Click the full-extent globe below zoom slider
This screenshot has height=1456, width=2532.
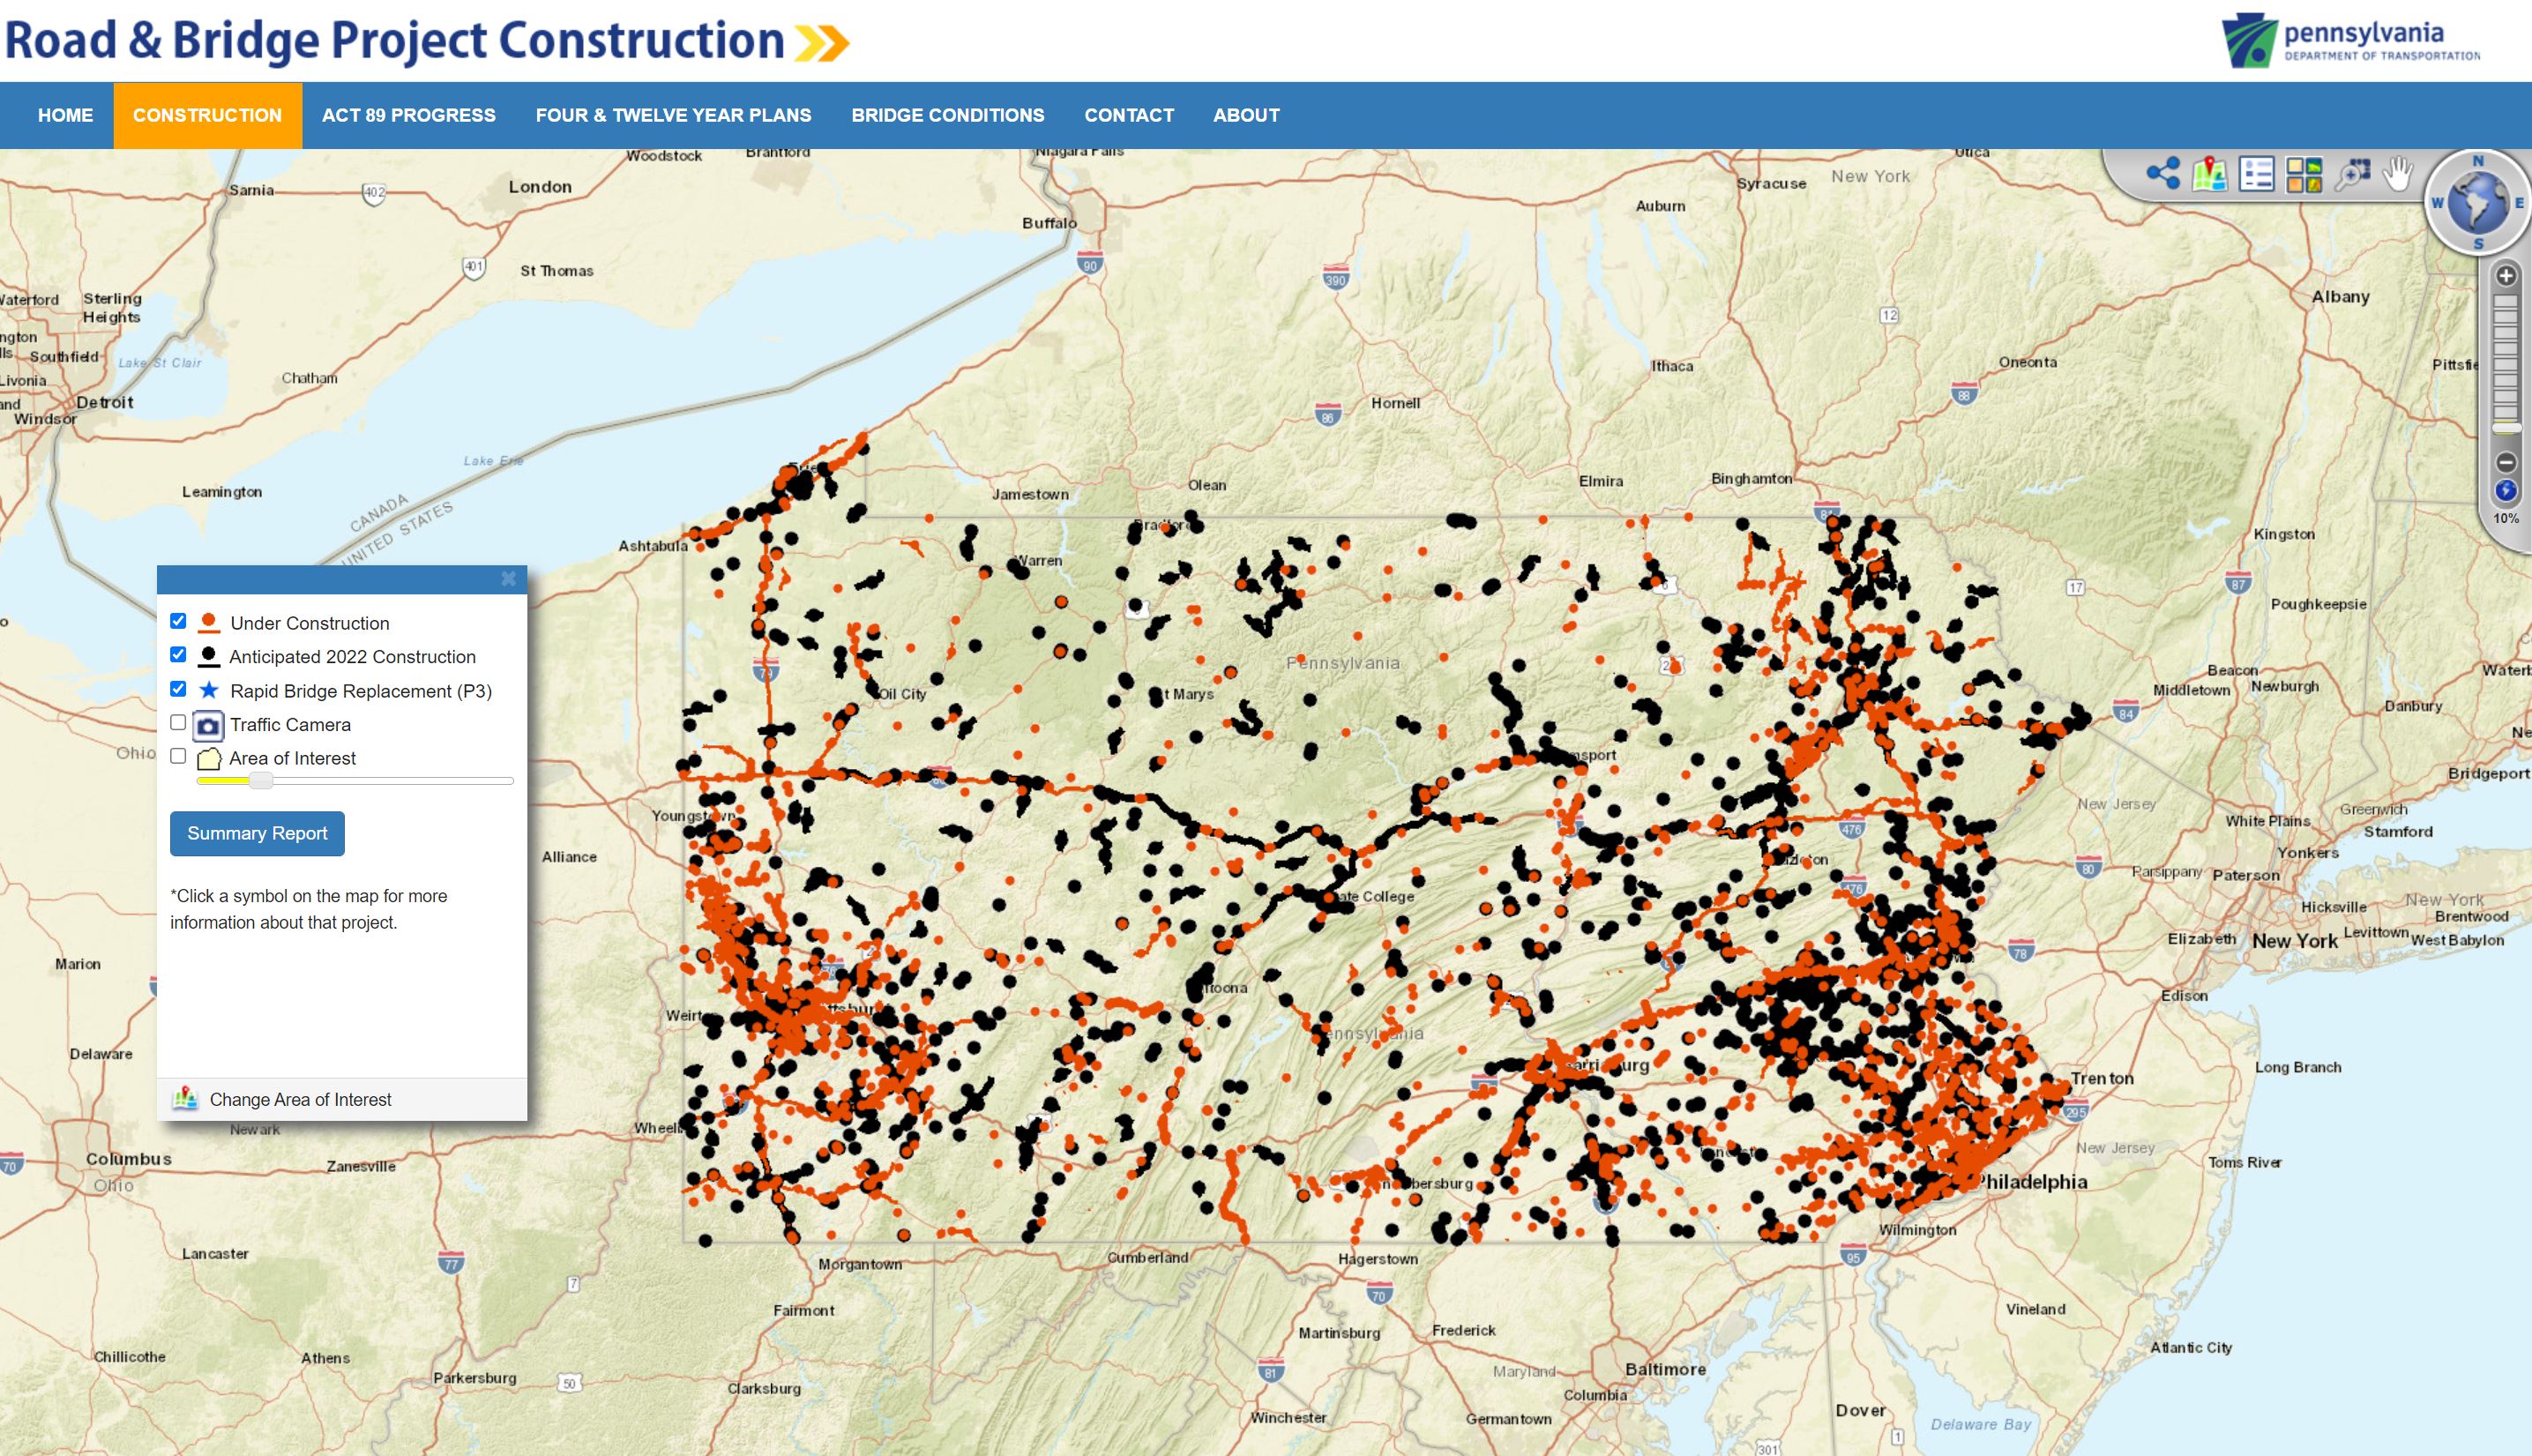[2506, 491]
